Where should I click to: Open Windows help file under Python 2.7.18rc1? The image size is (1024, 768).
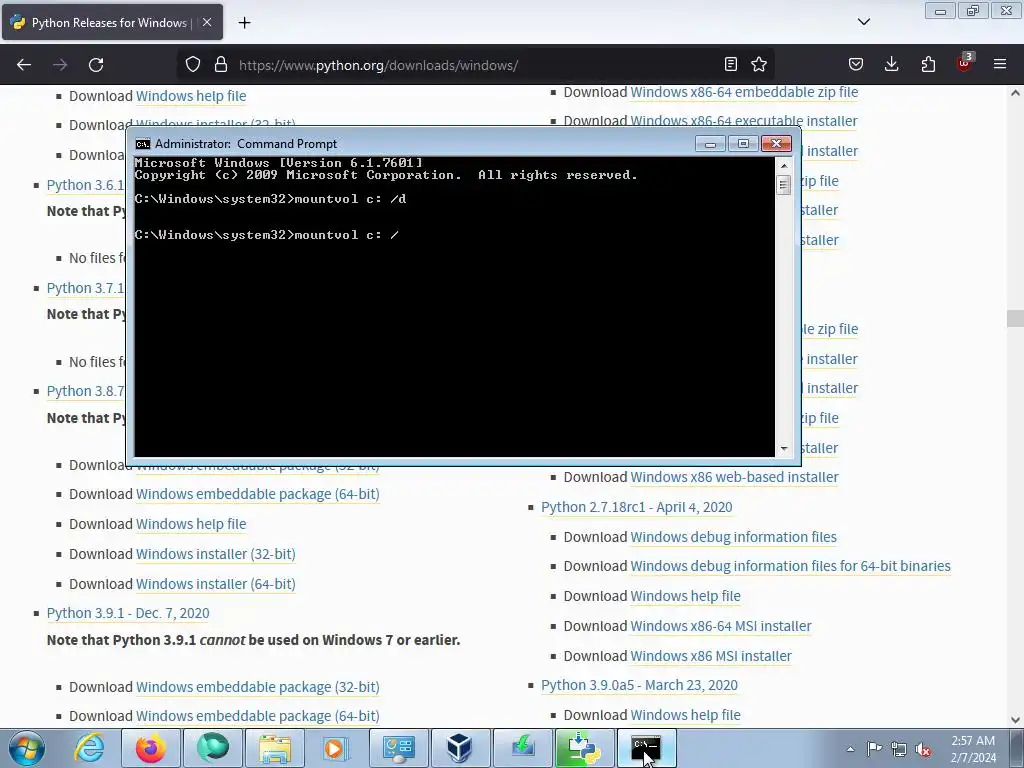tap(685, 596)
